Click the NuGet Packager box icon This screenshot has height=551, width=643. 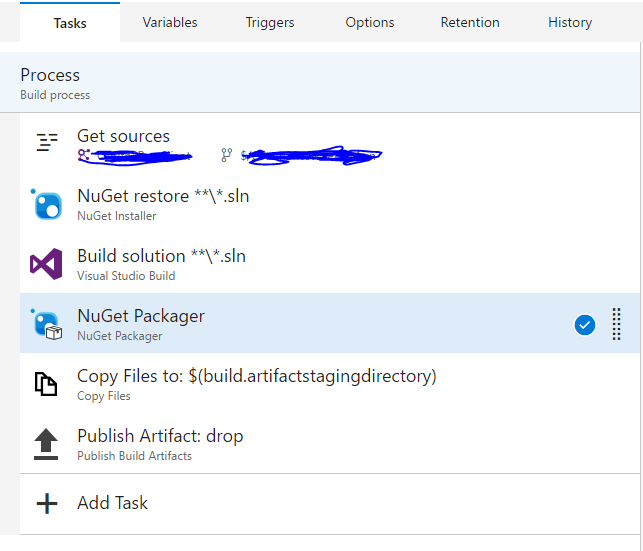47,324
